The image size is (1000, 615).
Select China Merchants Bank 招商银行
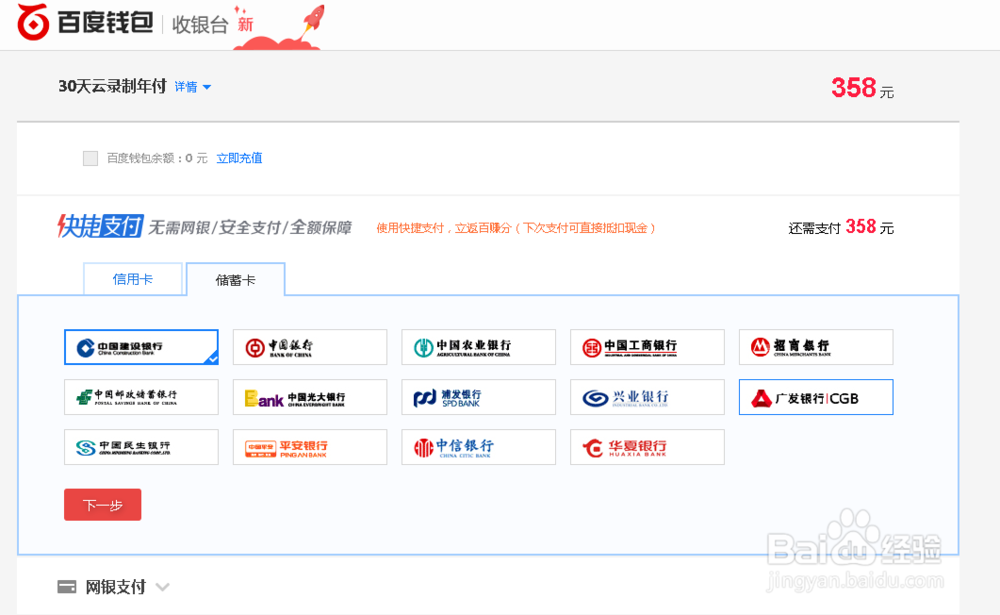816,347
